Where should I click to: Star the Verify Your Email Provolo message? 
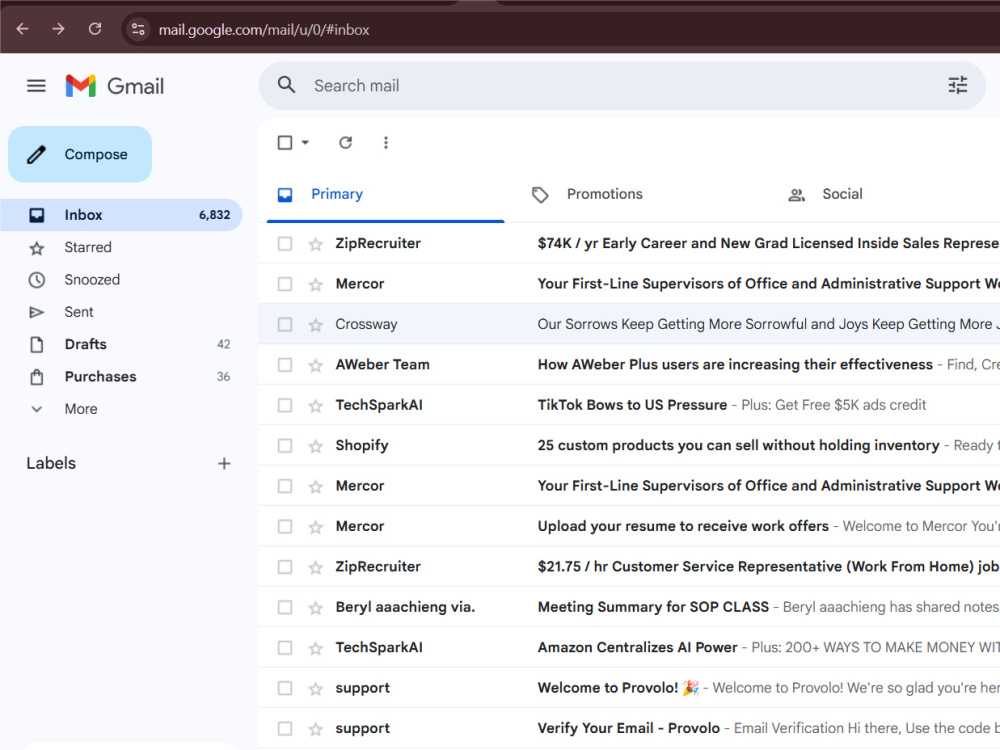click(315, 729)
